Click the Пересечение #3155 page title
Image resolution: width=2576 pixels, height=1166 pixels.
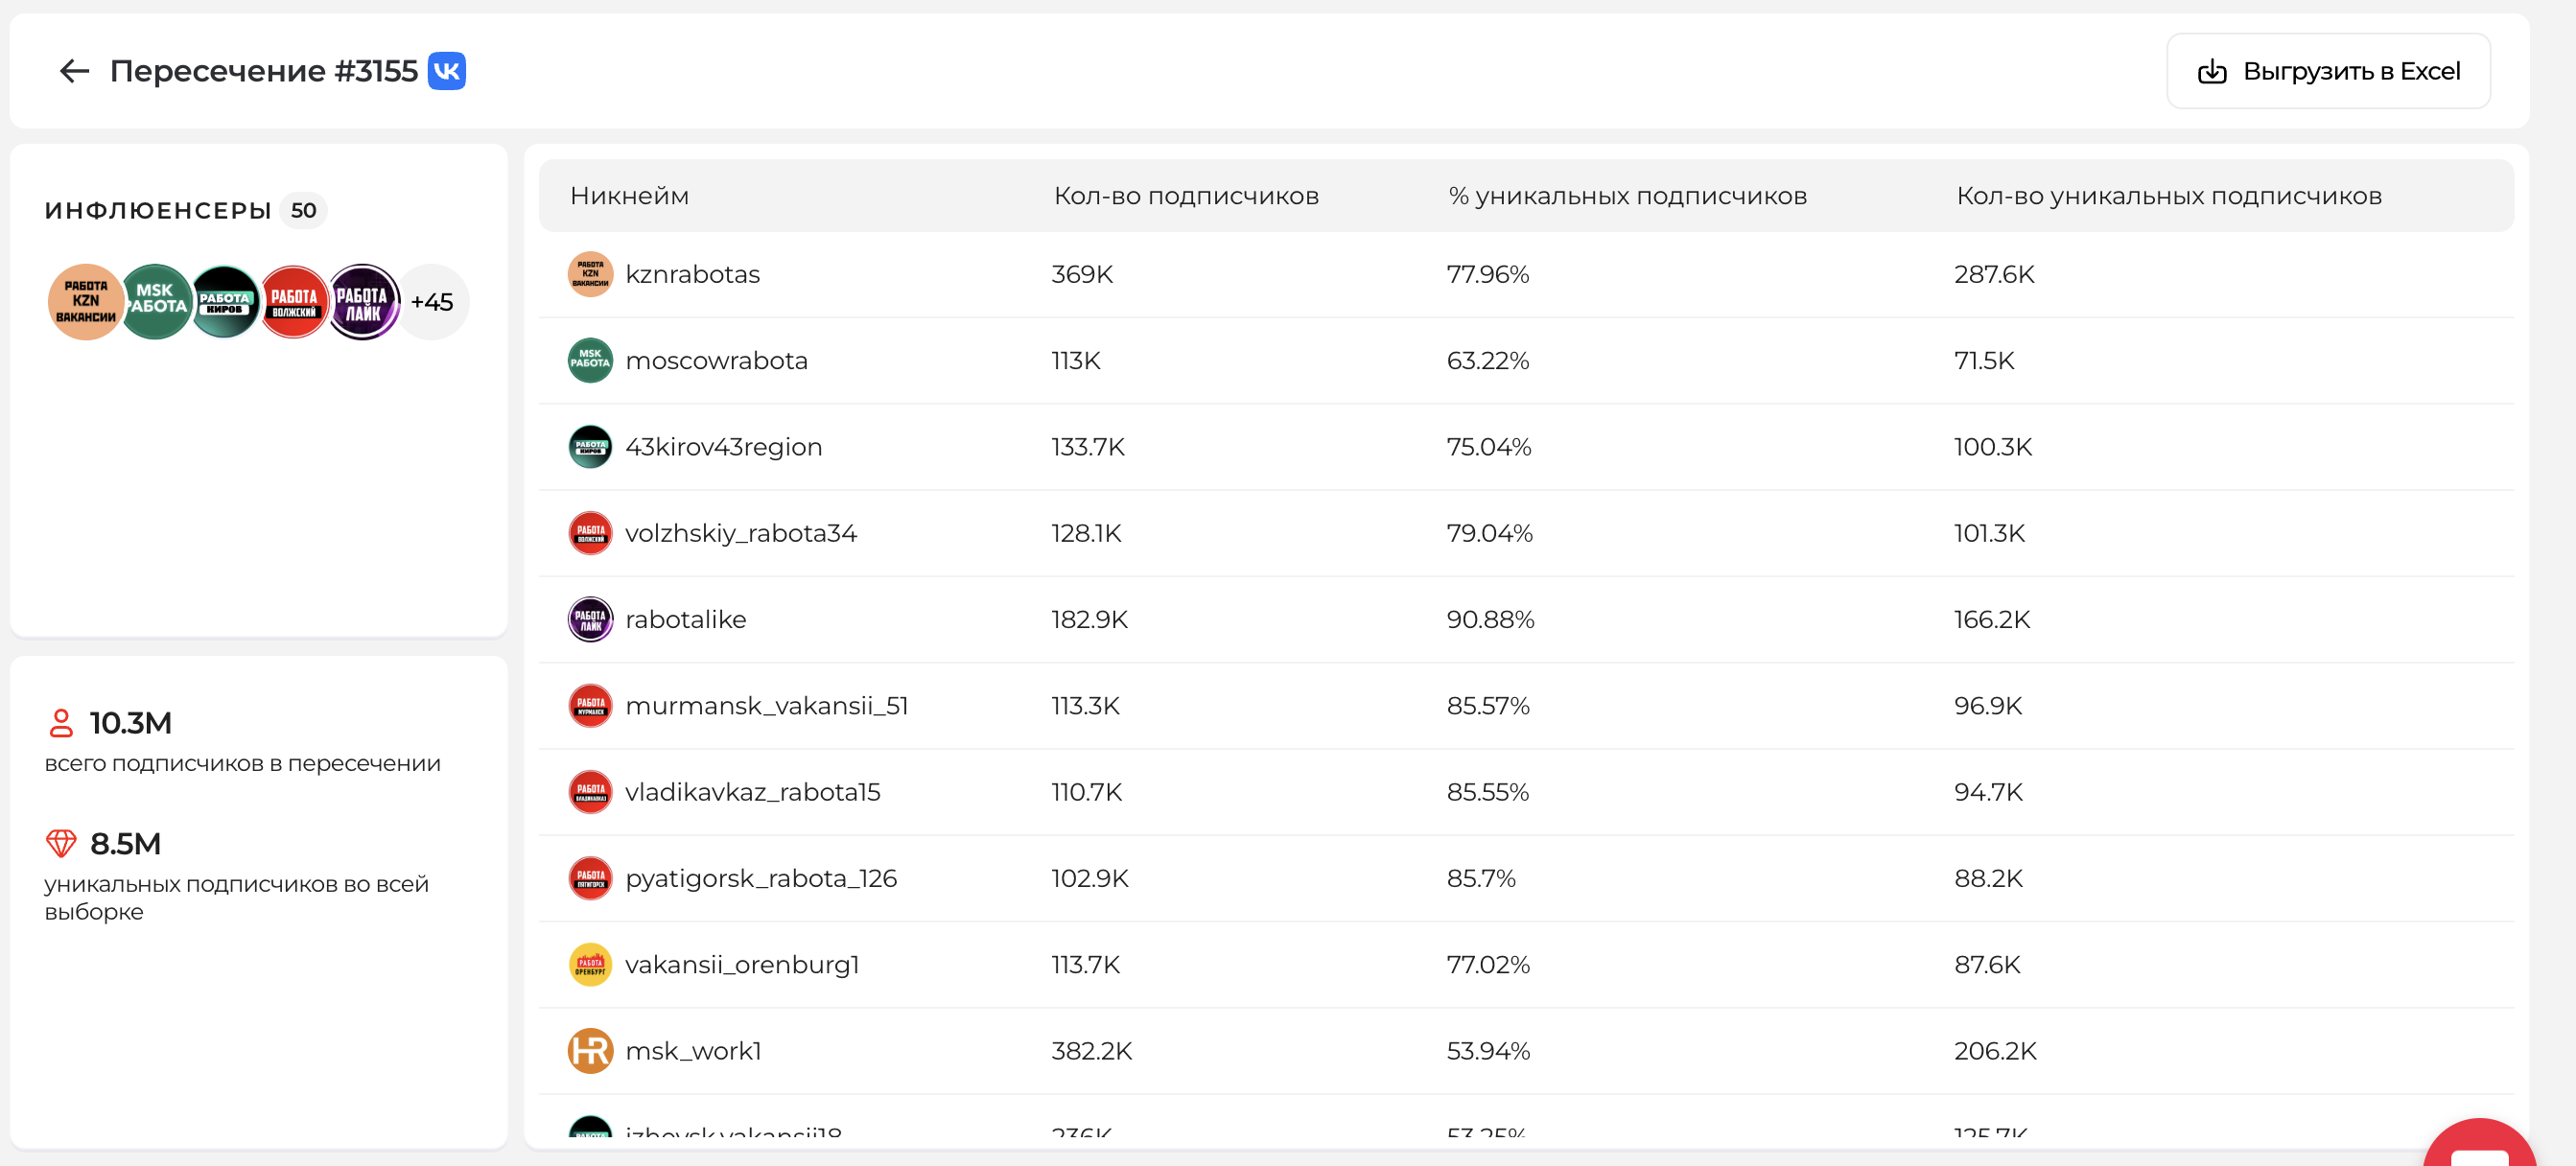tap(263, 71)
